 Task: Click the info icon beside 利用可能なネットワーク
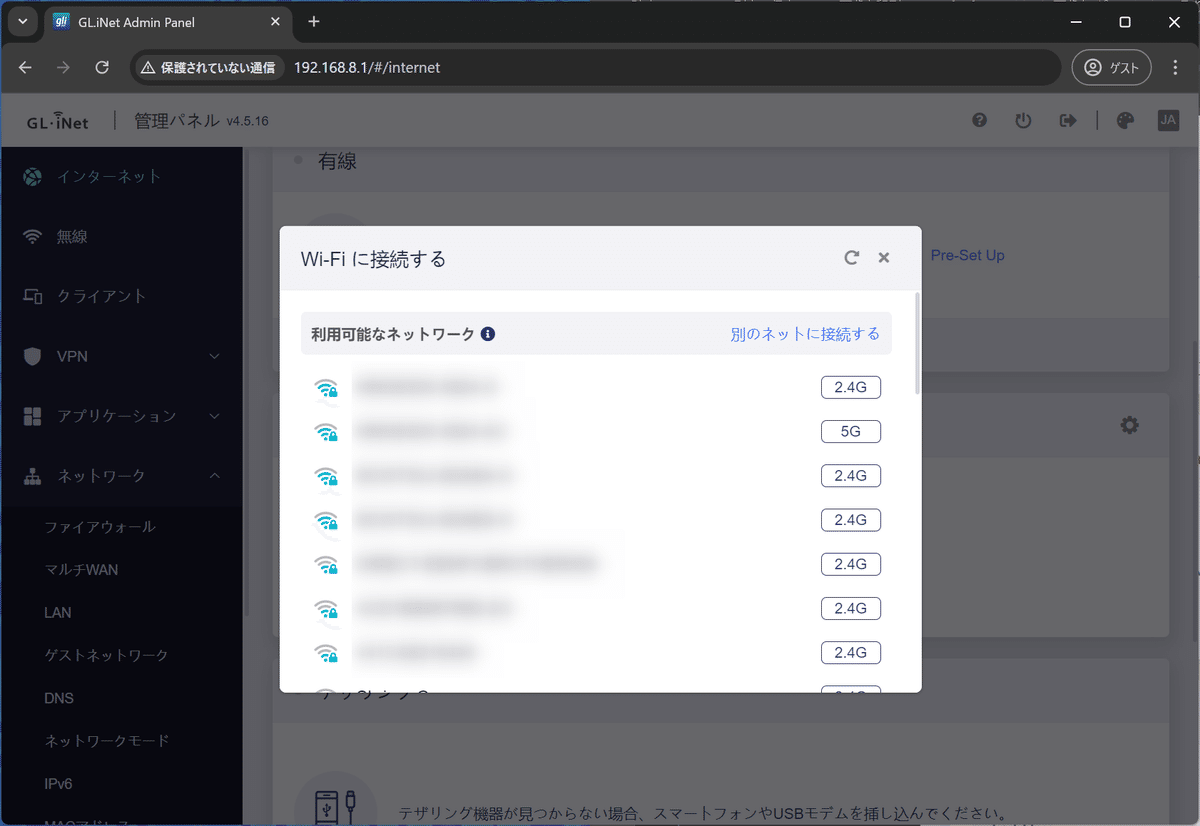tap(487, 334)
